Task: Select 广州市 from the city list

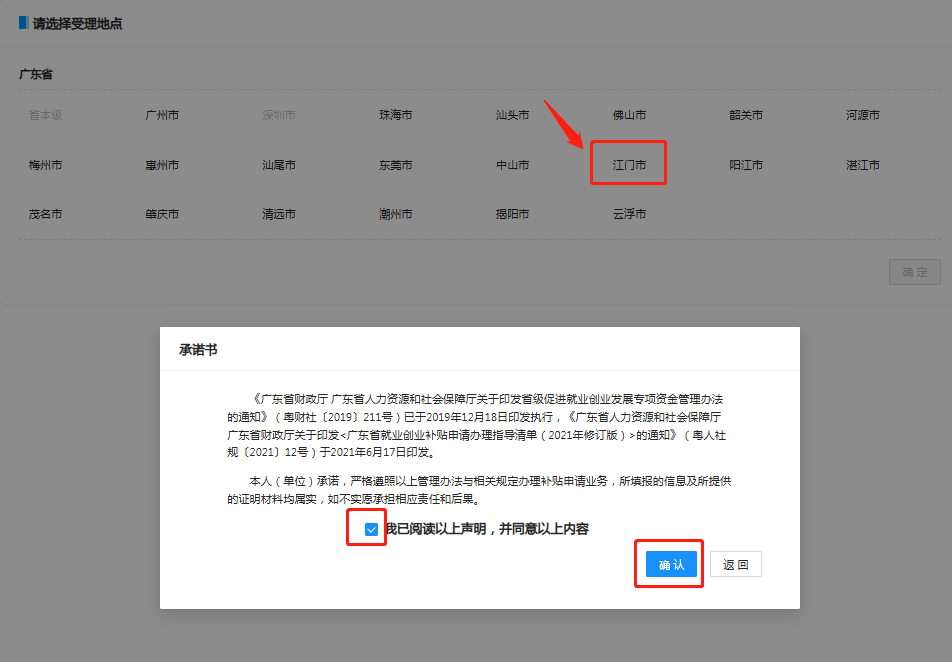Action: (161, 114)
